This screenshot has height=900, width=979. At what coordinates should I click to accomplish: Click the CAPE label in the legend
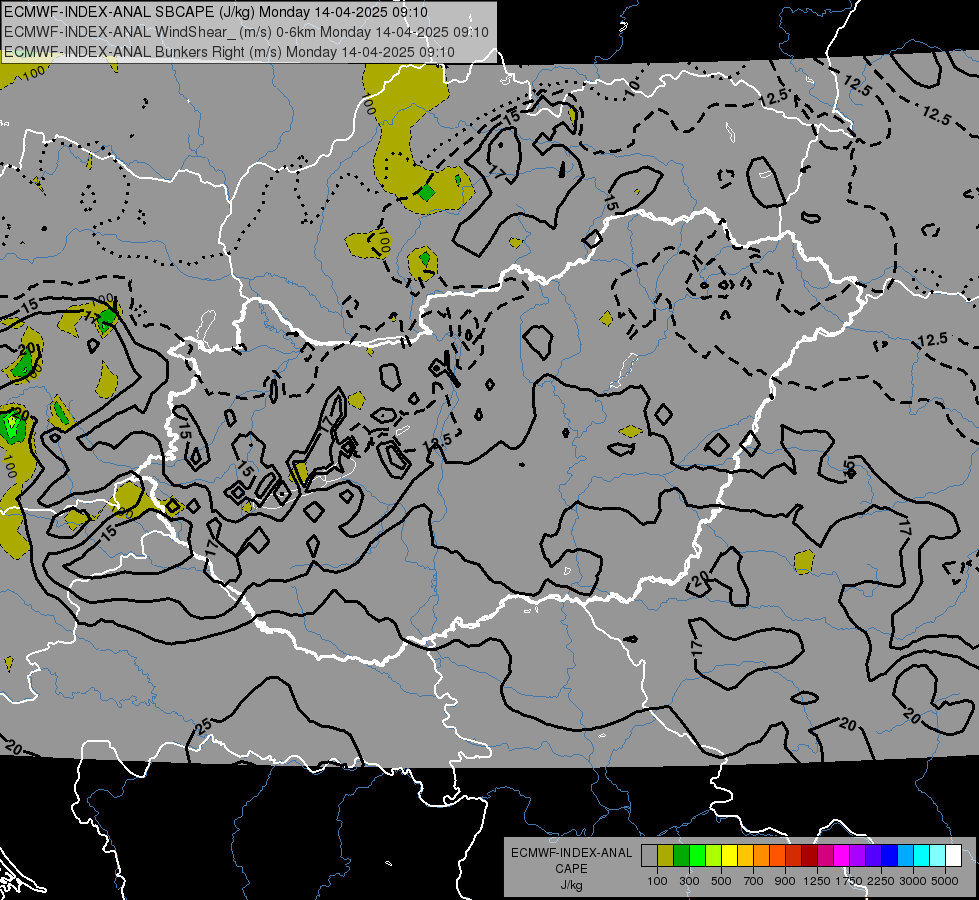(571, 869)
